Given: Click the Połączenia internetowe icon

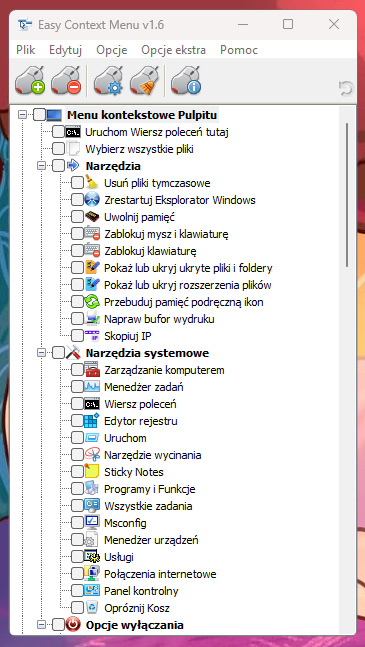Looking at the screenshot, I should 92,574.
